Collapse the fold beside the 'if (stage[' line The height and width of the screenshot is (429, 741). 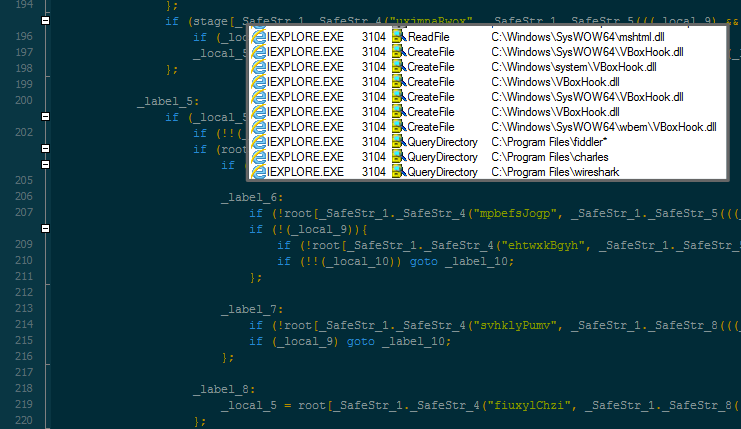(x=45, y=21)
